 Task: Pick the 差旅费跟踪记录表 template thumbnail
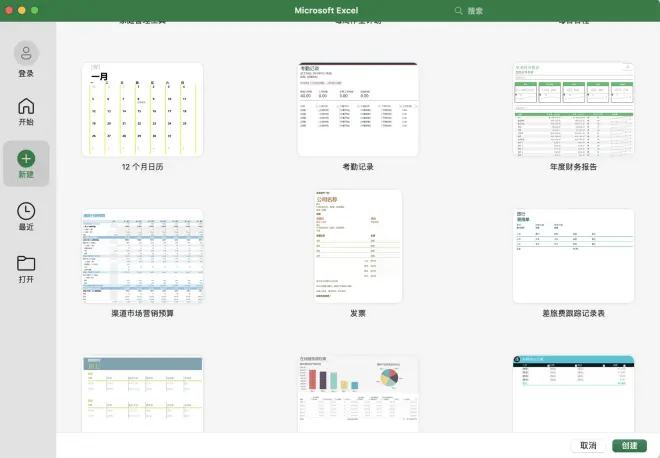point(573,256)
